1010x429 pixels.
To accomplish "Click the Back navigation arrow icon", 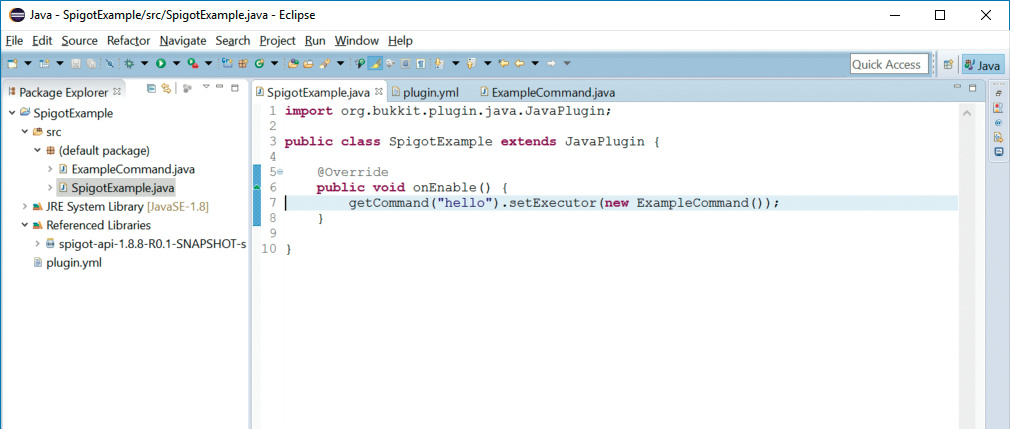I will click(519, 63).
